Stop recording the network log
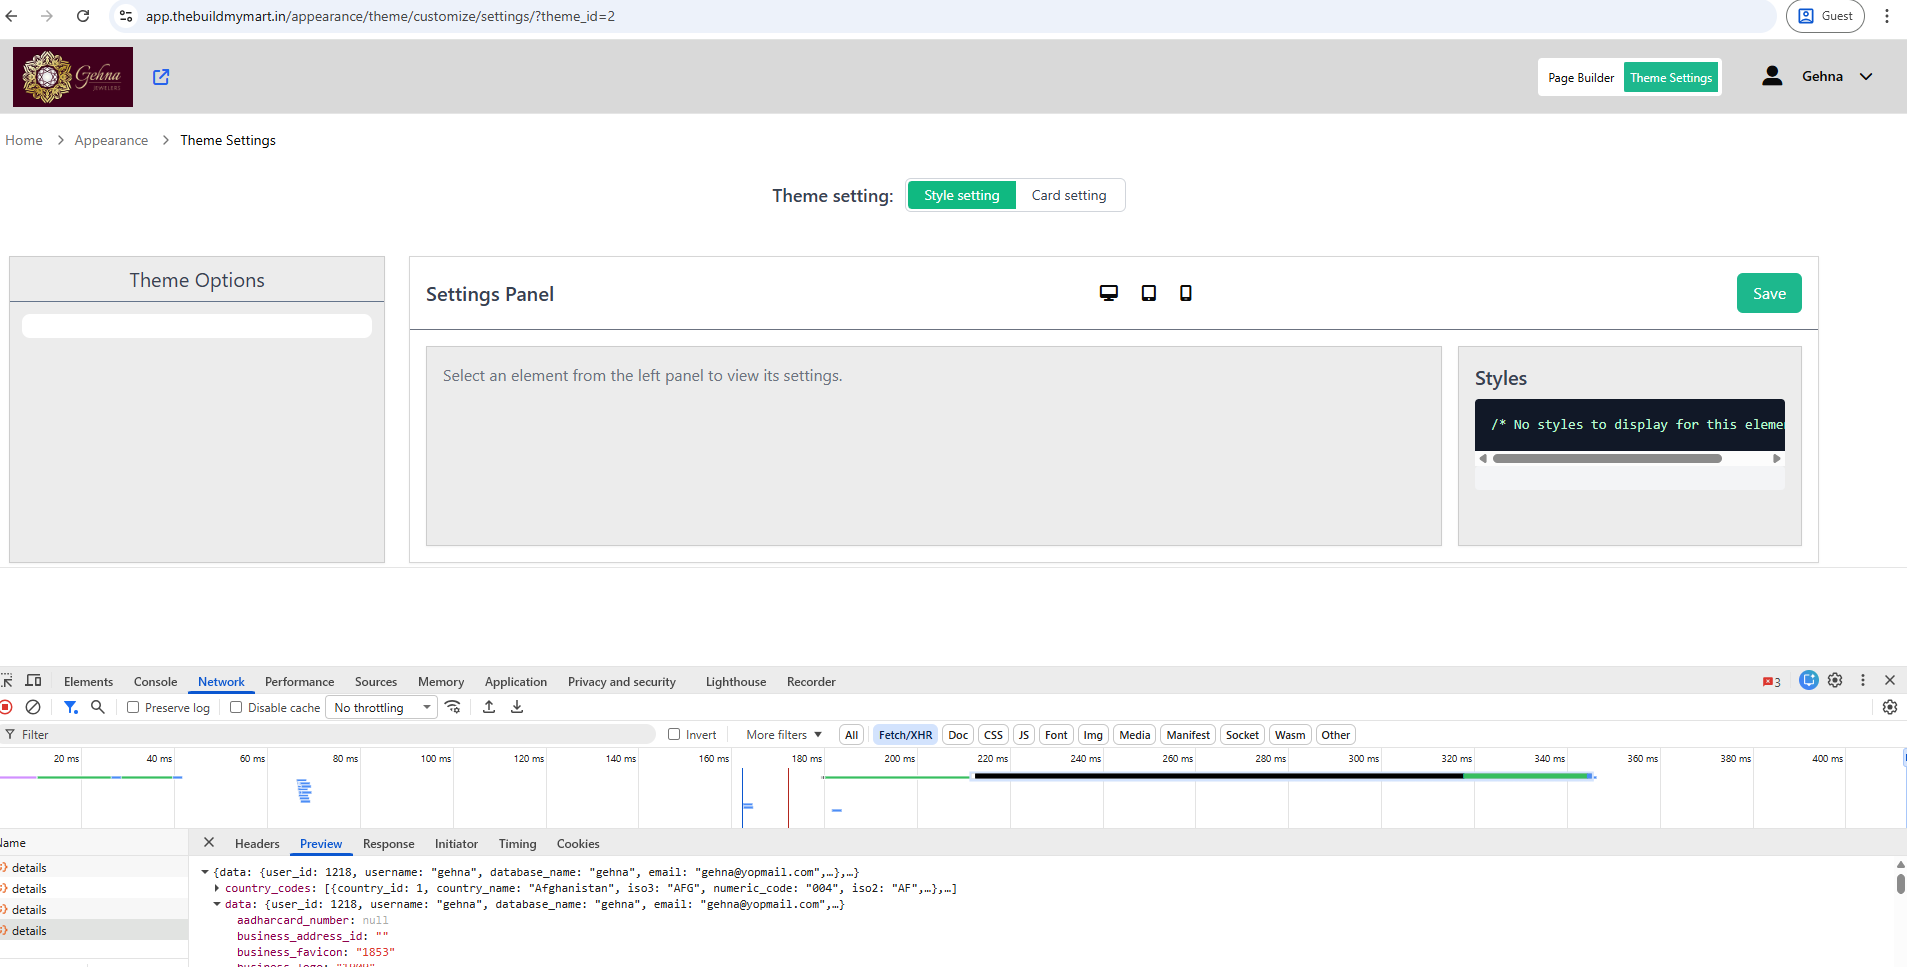Screen dimensions: 1907x967 click(6, 707)
